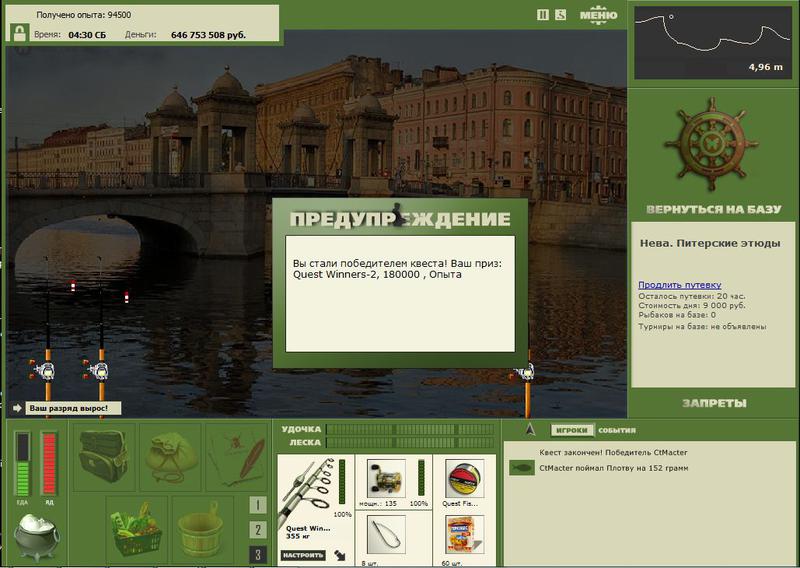This screenshot has width=800, height=568.
Task: Click the УДОЧКА tension indicator bar
Action: tap(410, 429)
